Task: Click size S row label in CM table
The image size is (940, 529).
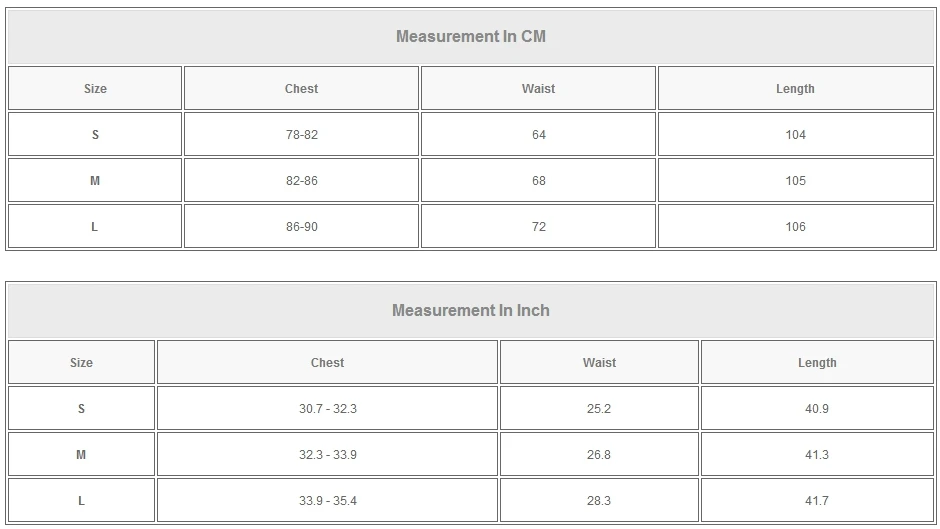Action: [95, 135]
